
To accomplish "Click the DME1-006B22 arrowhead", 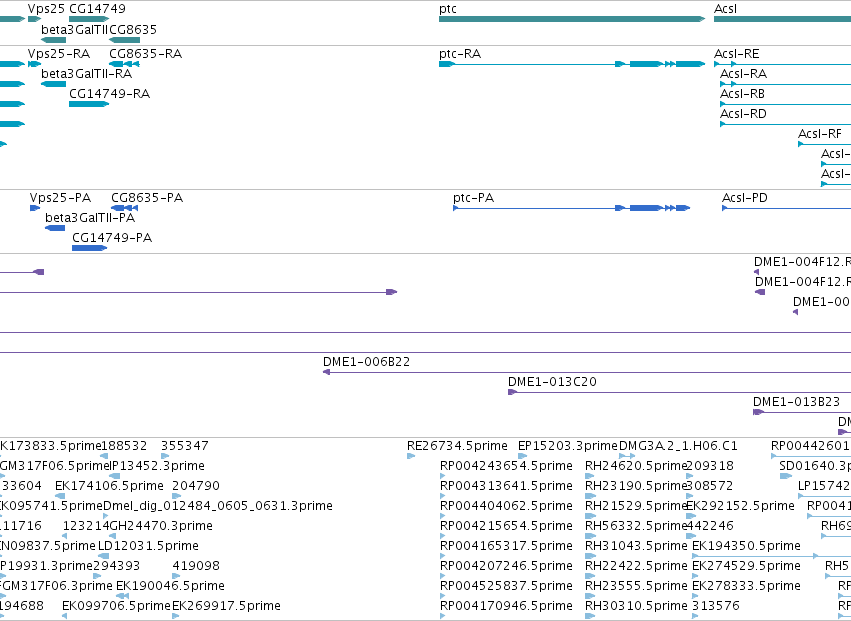I will pos(327,372).
